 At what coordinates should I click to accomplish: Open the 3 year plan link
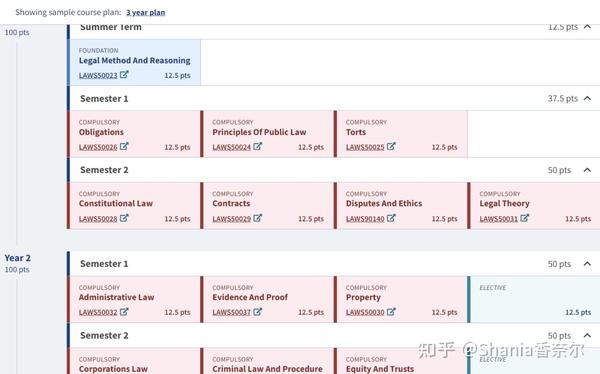click(145, 13)
